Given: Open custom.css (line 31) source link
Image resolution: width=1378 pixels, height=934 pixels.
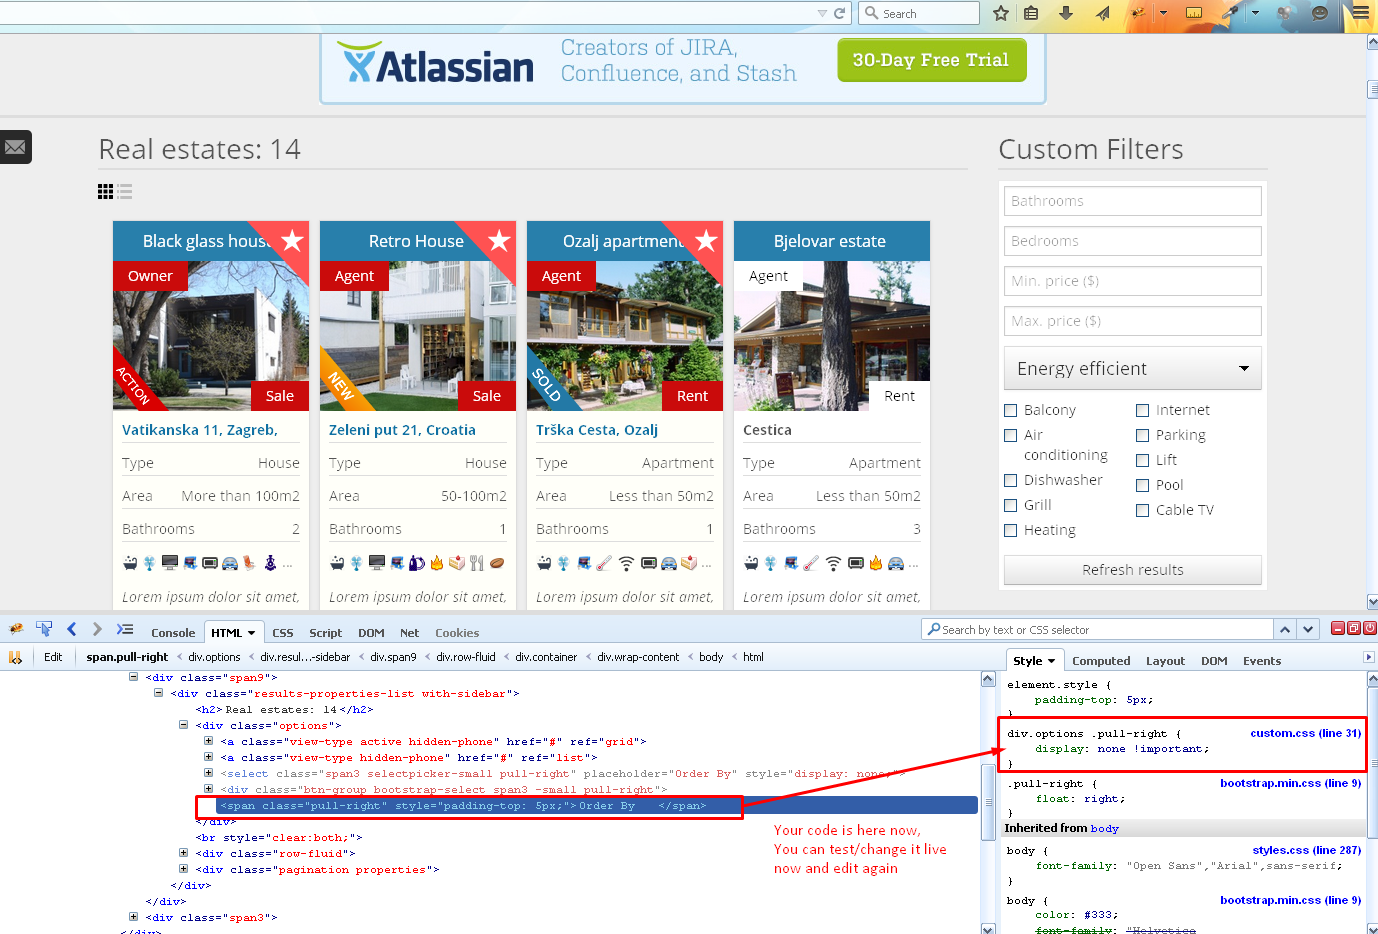Looking at the screenshot, I should tap(1305, 733).
